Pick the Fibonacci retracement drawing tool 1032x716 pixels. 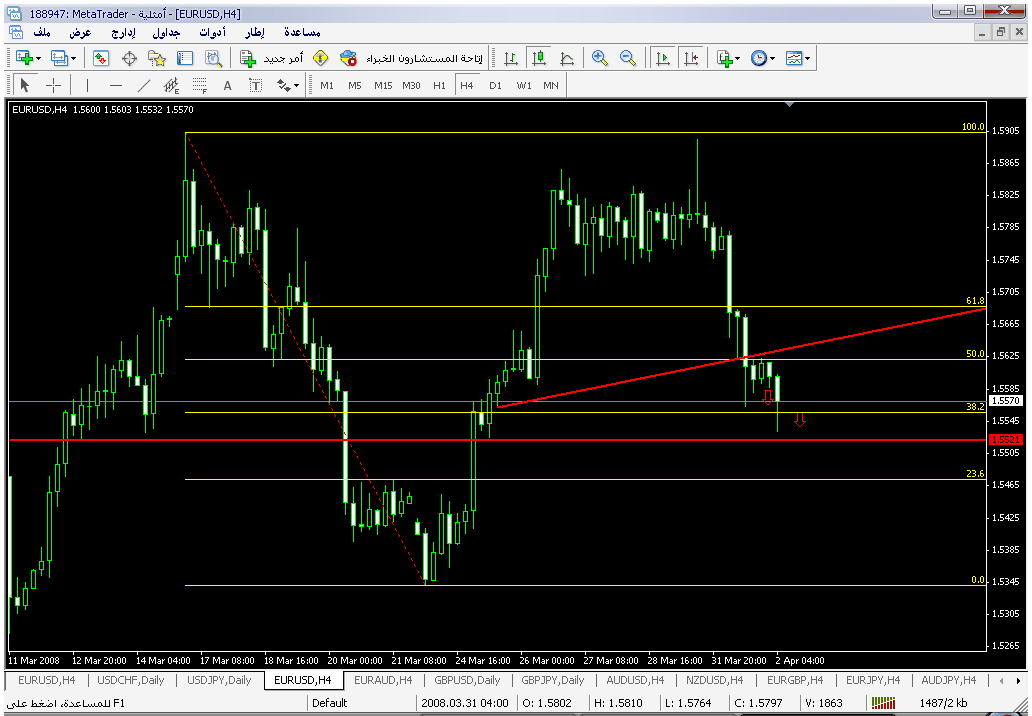[199, 86]
